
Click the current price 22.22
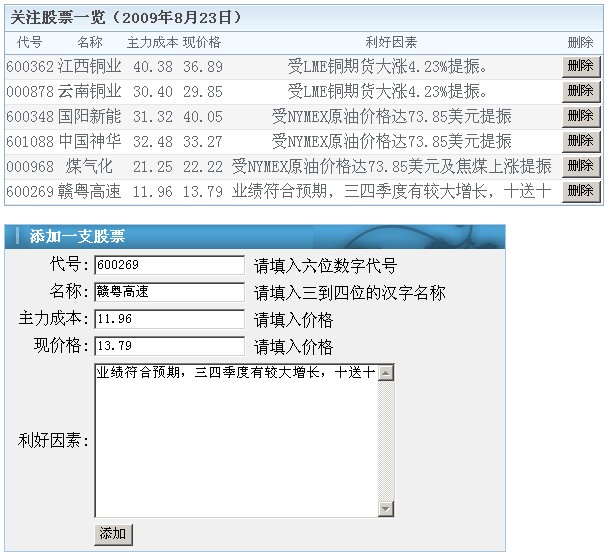coord(203,167)
